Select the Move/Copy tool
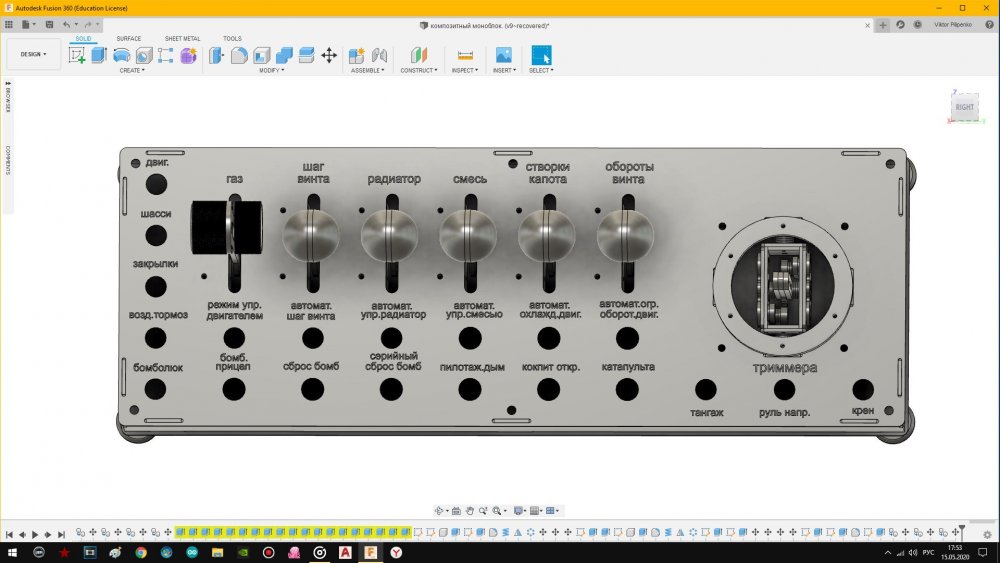 [329, 55]
